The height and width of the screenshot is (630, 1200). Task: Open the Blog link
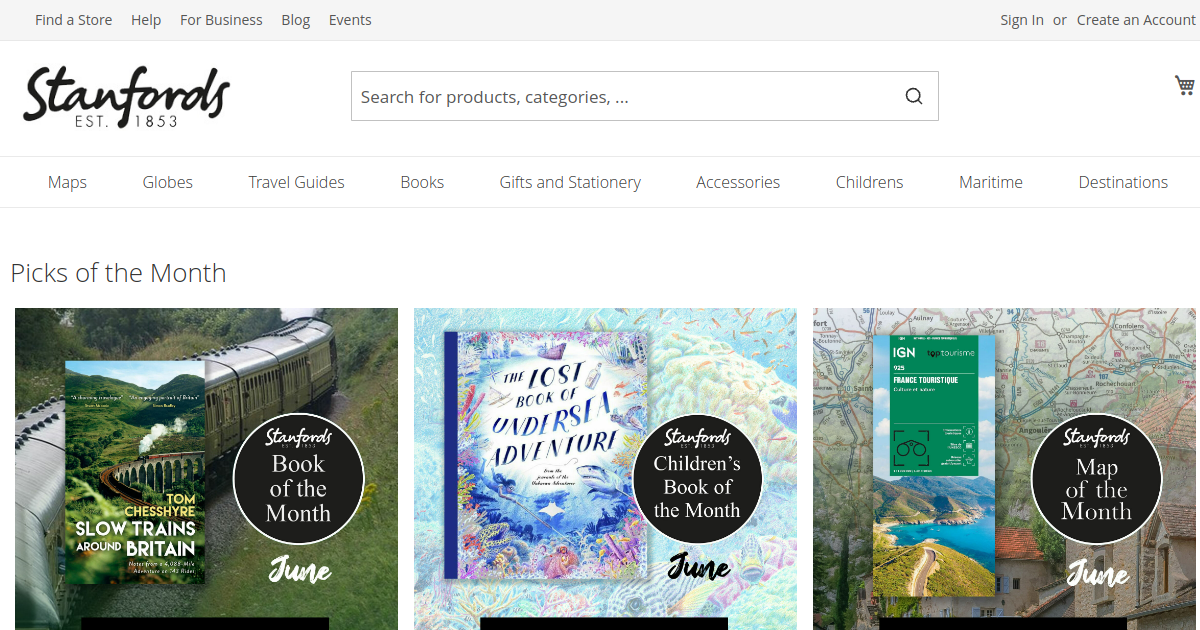[296, 20]
